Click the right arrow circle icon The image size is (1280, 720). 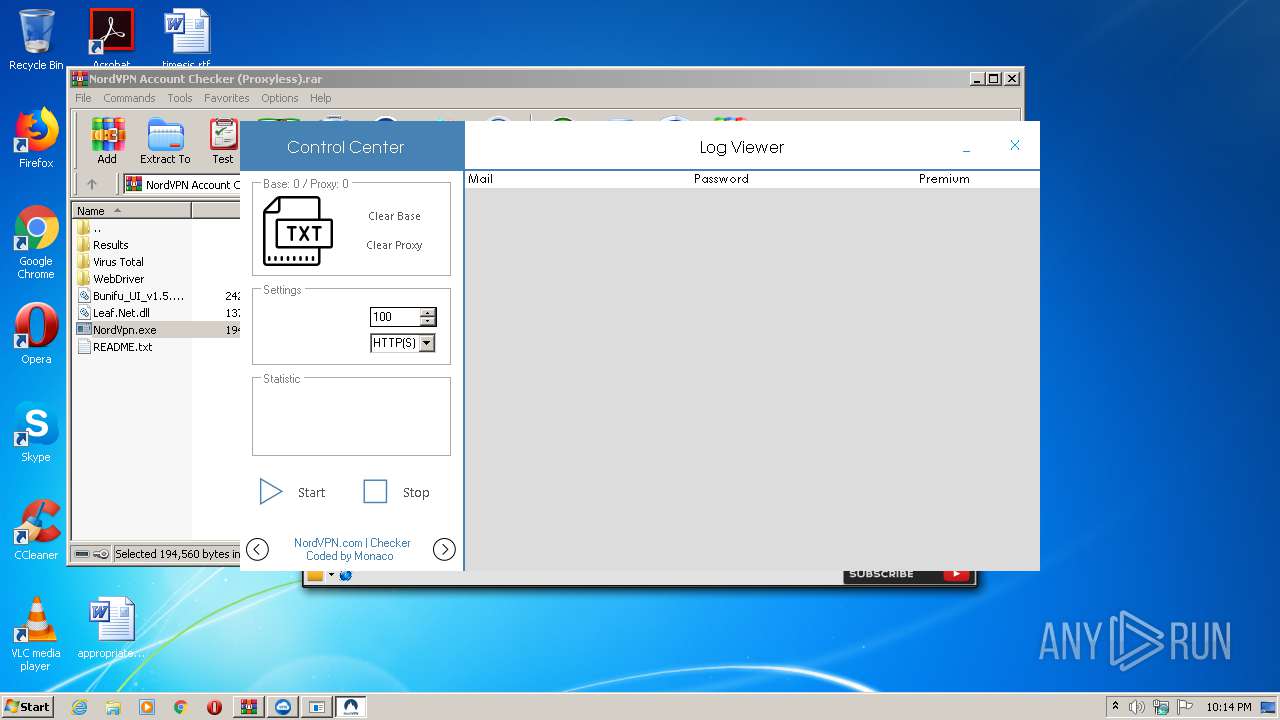[444, 549]
